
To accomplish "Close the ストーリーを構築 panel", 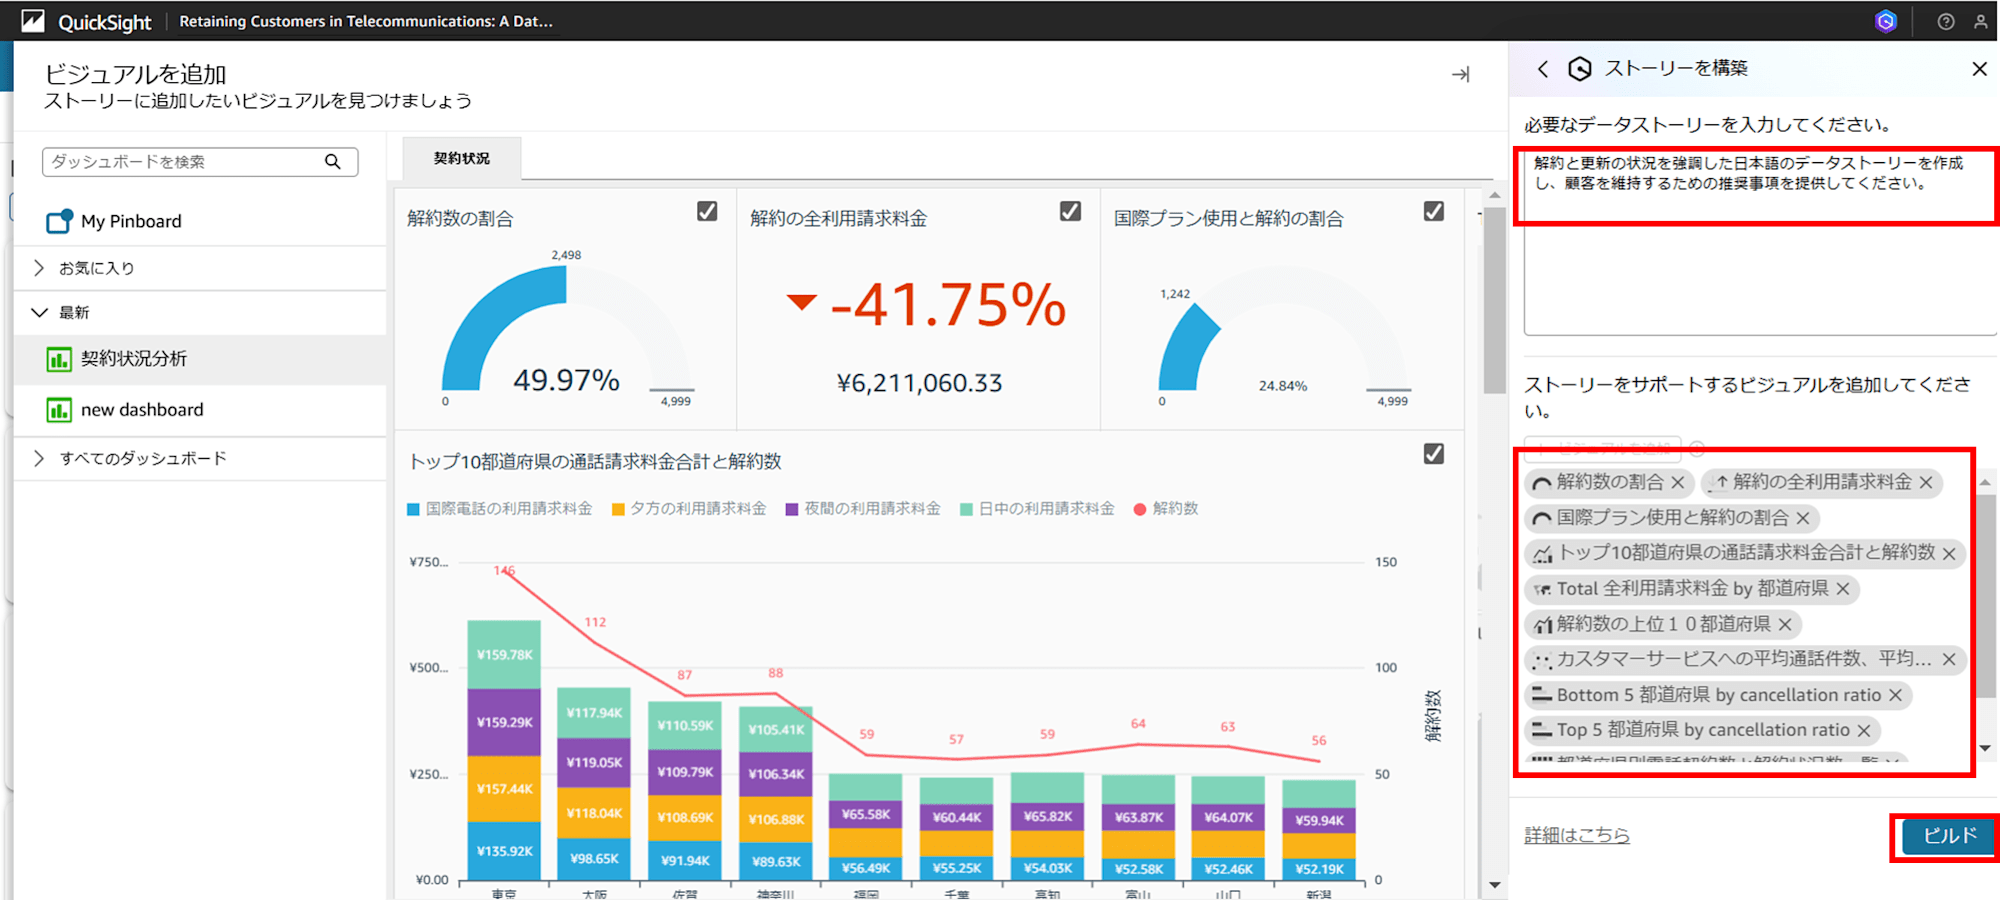I will click(x=1979, y=69).
